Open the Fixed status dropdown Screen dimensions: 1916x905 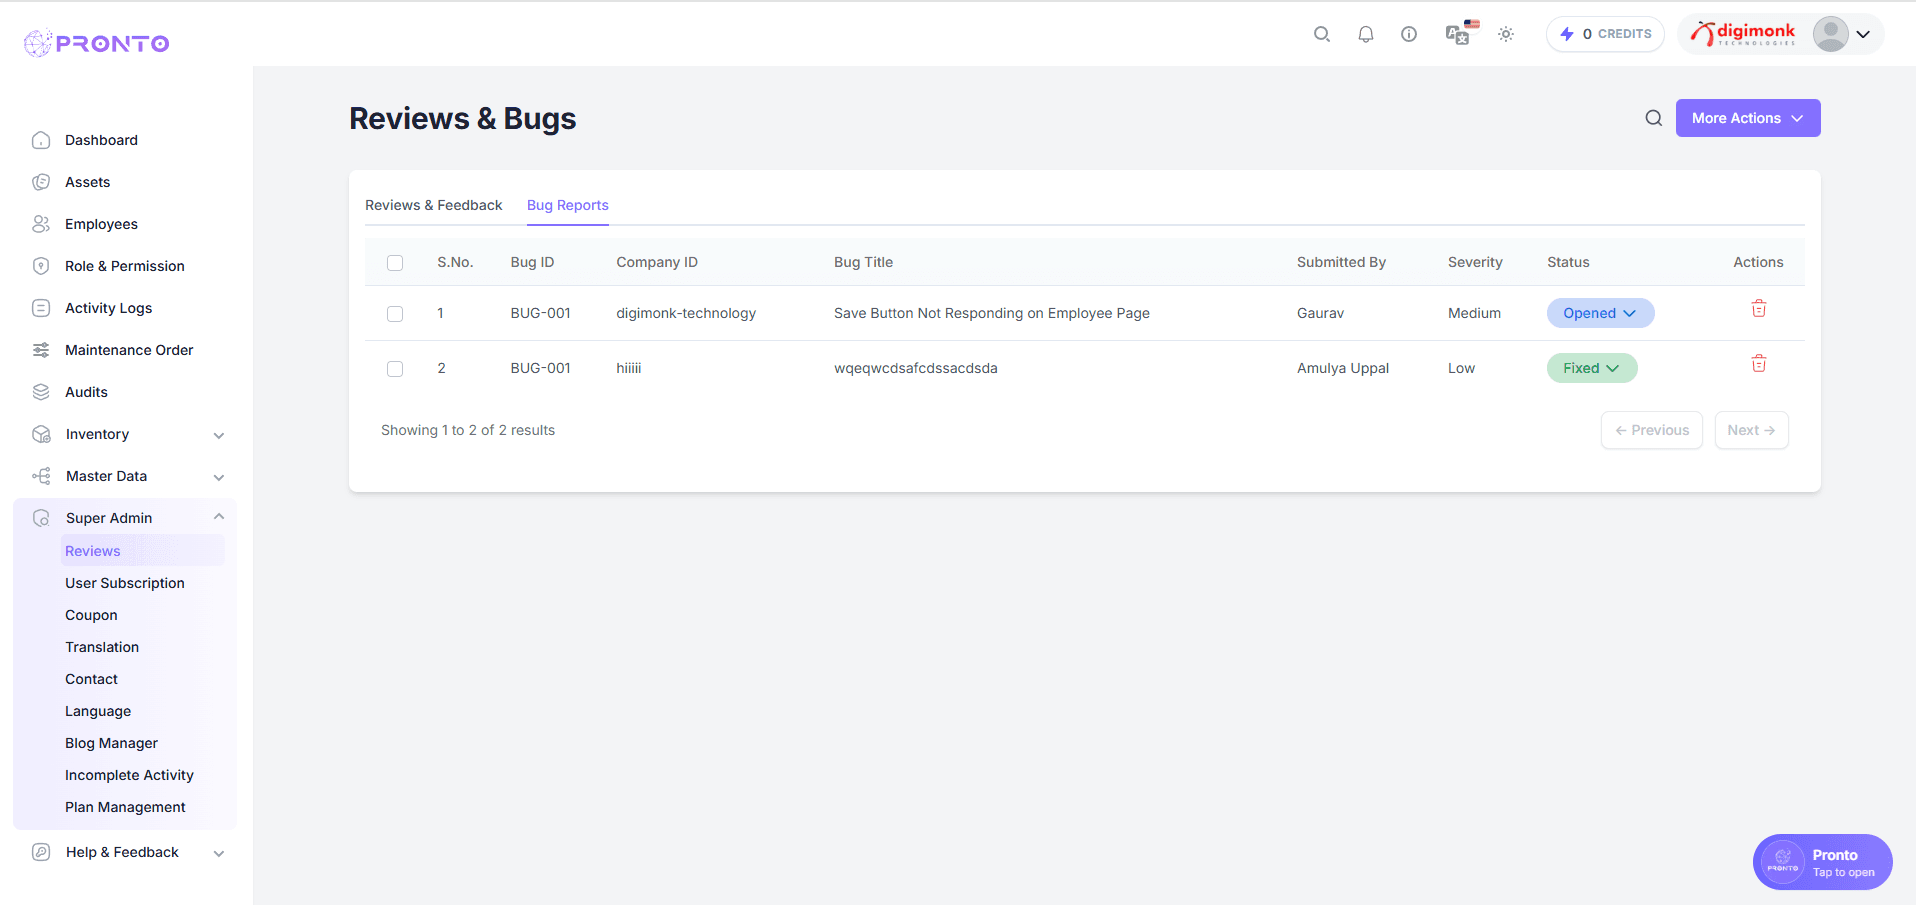1591,368
